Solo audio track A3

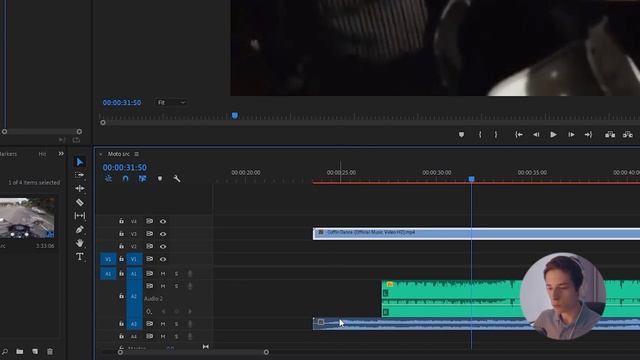(x=176, y=324)
